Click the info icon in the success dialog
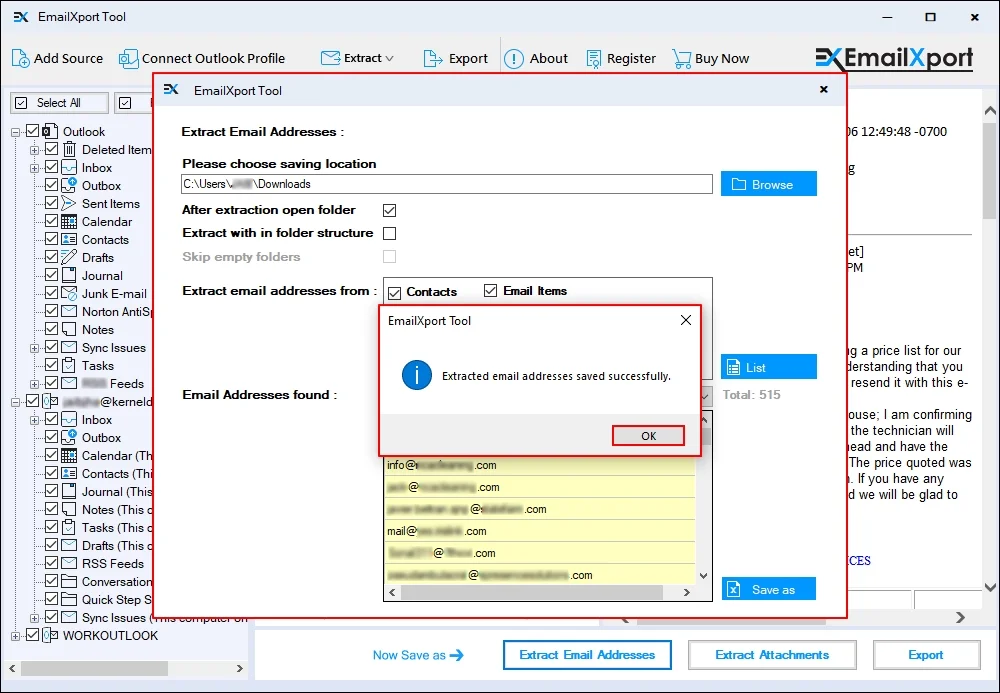Viewport: 1000px width, 693px height. (417, 376)
